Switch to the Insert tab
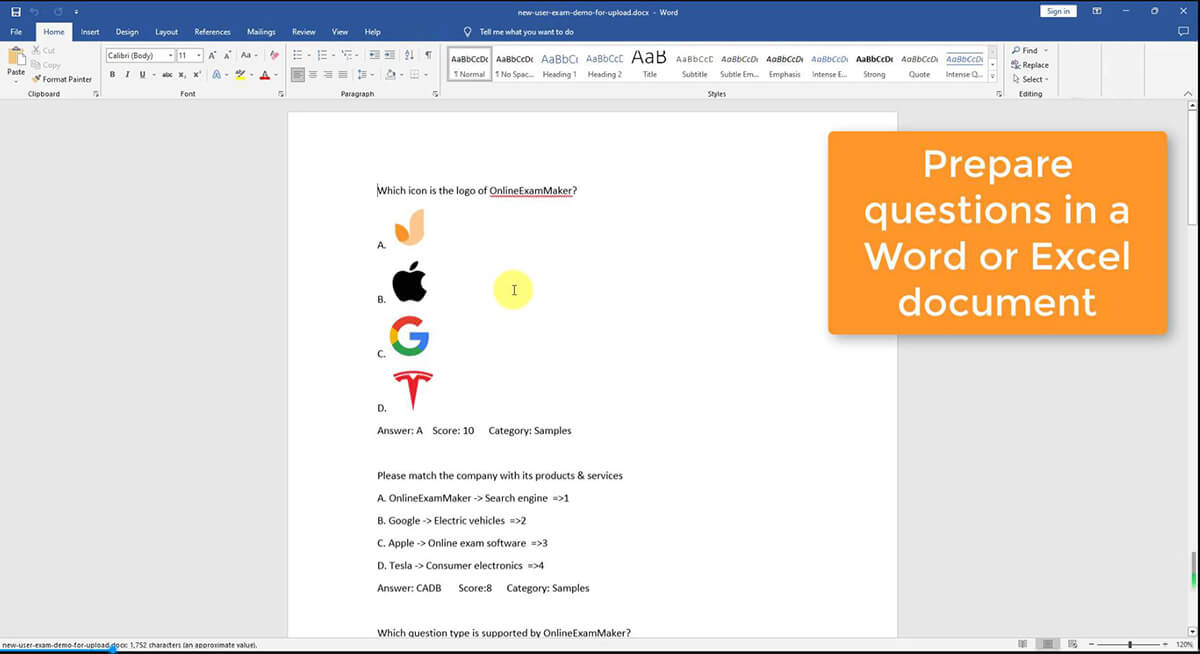This screenshot has width=1200, height=654. tap(90, 32)
